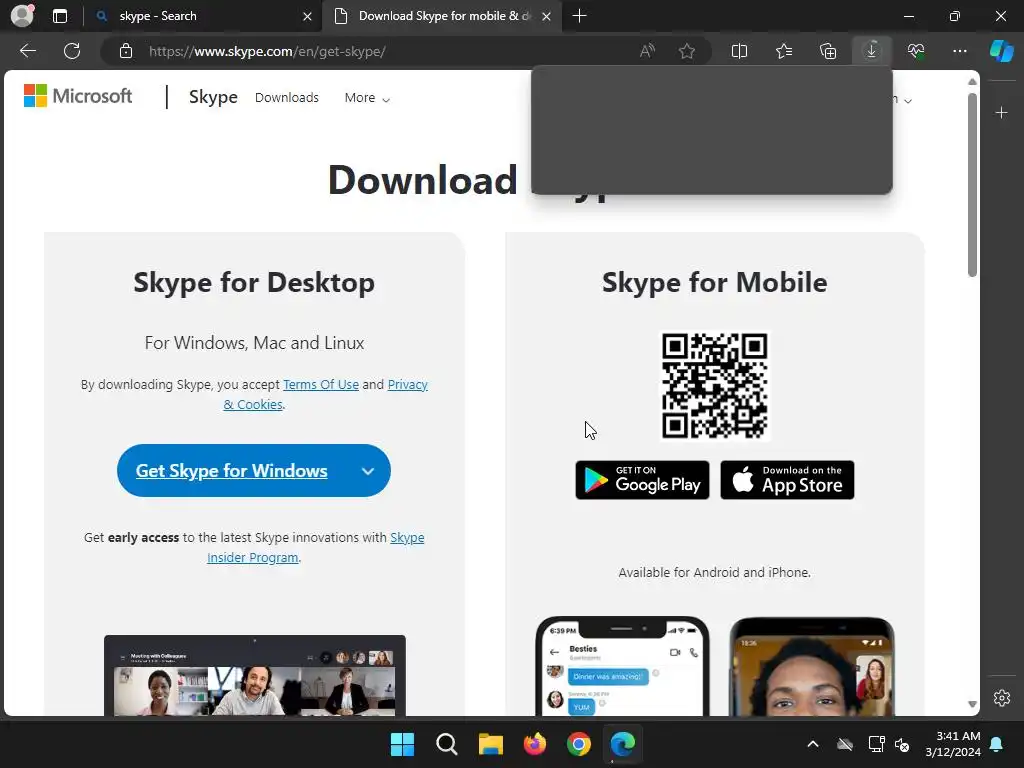Image resolution: width=1024 pixels, height=768 pixels.
Task: Expand the Get Skype platform dropdown arrow
Action: [x=368, y=471]
